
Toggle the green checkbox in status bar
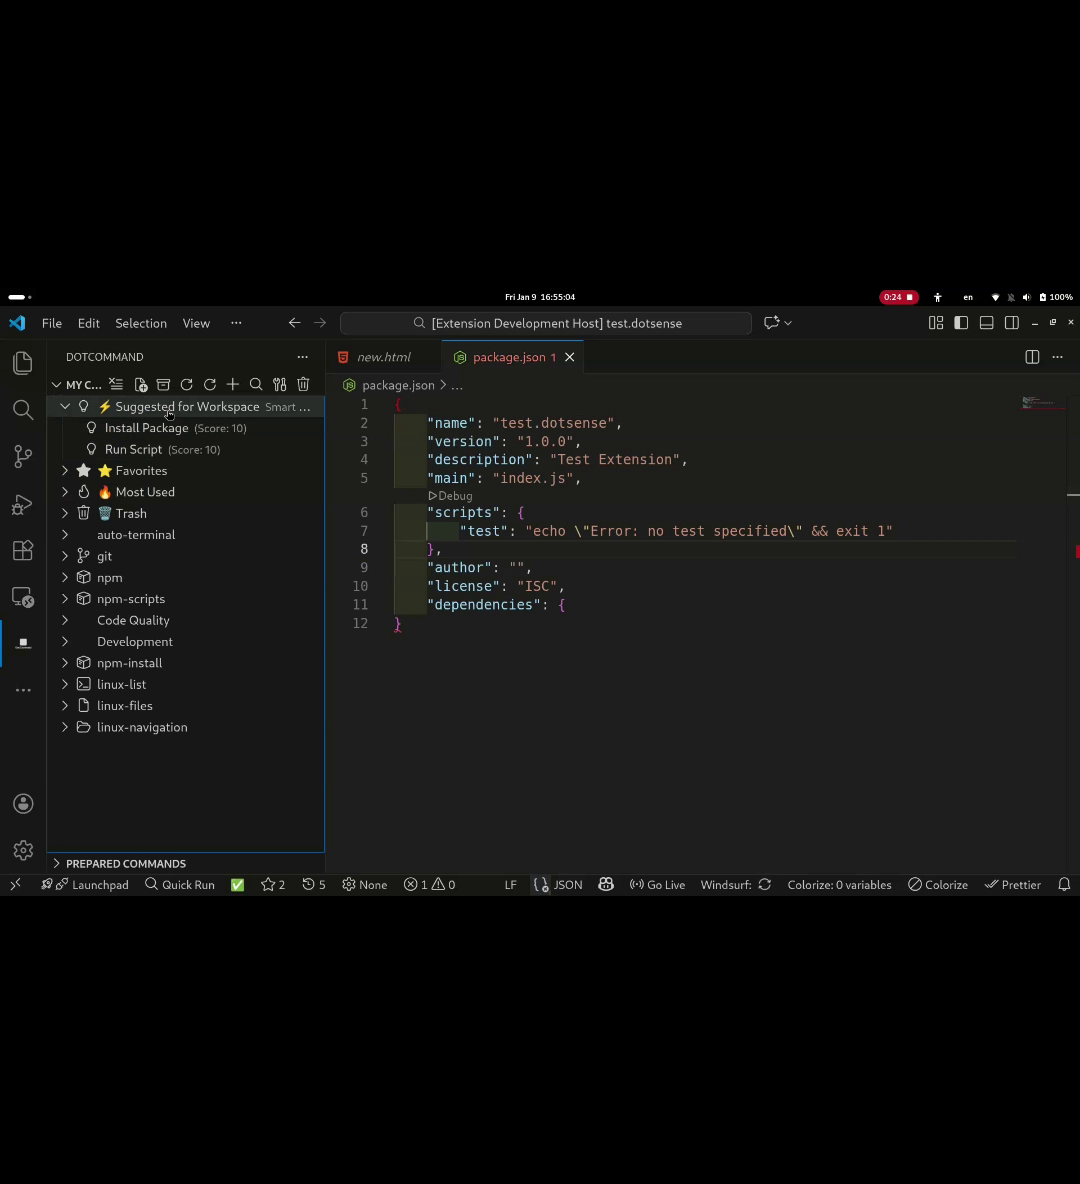(237, 884)
